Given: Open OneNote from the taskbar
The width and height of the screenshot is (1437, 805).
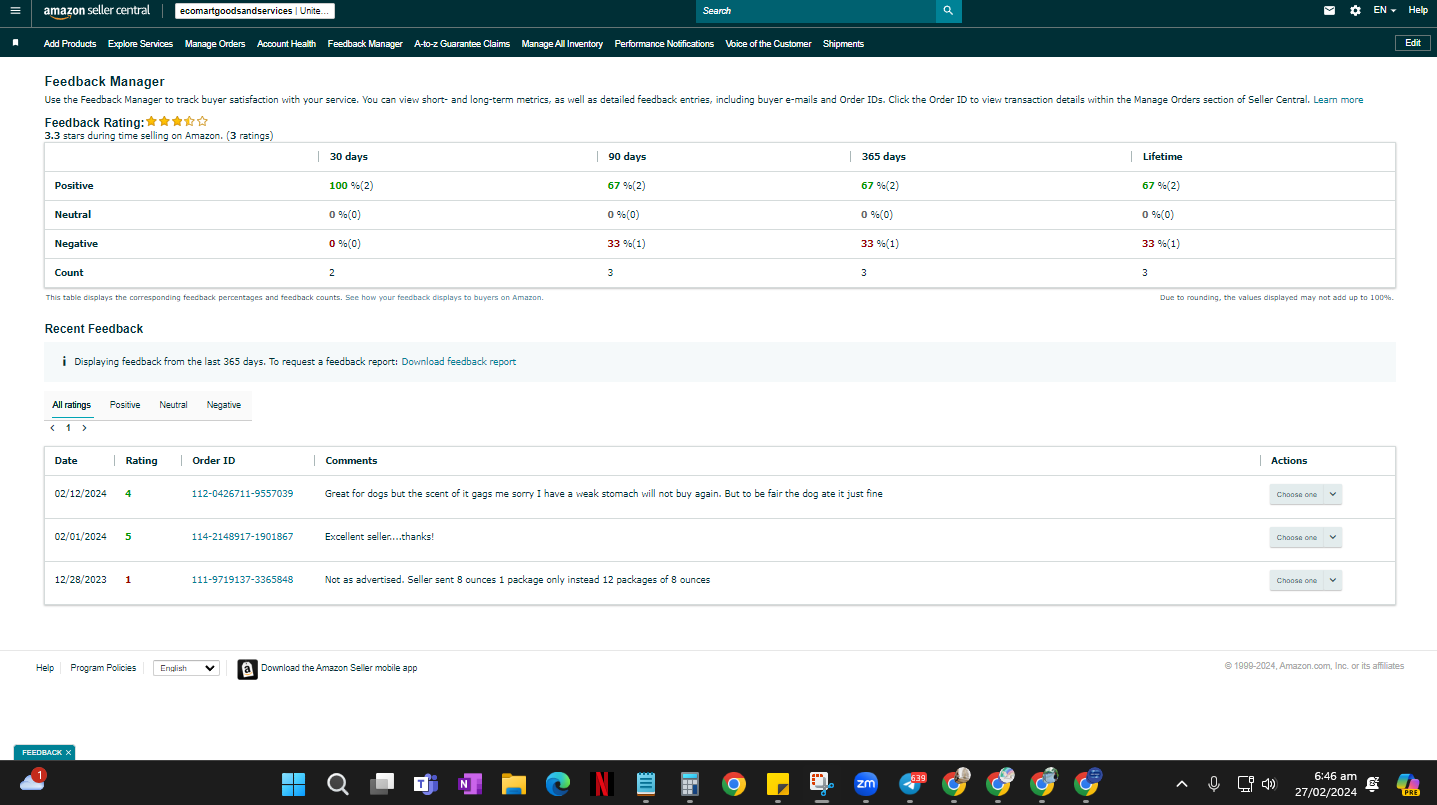Looking at the screenshot, I should [469, 784].
